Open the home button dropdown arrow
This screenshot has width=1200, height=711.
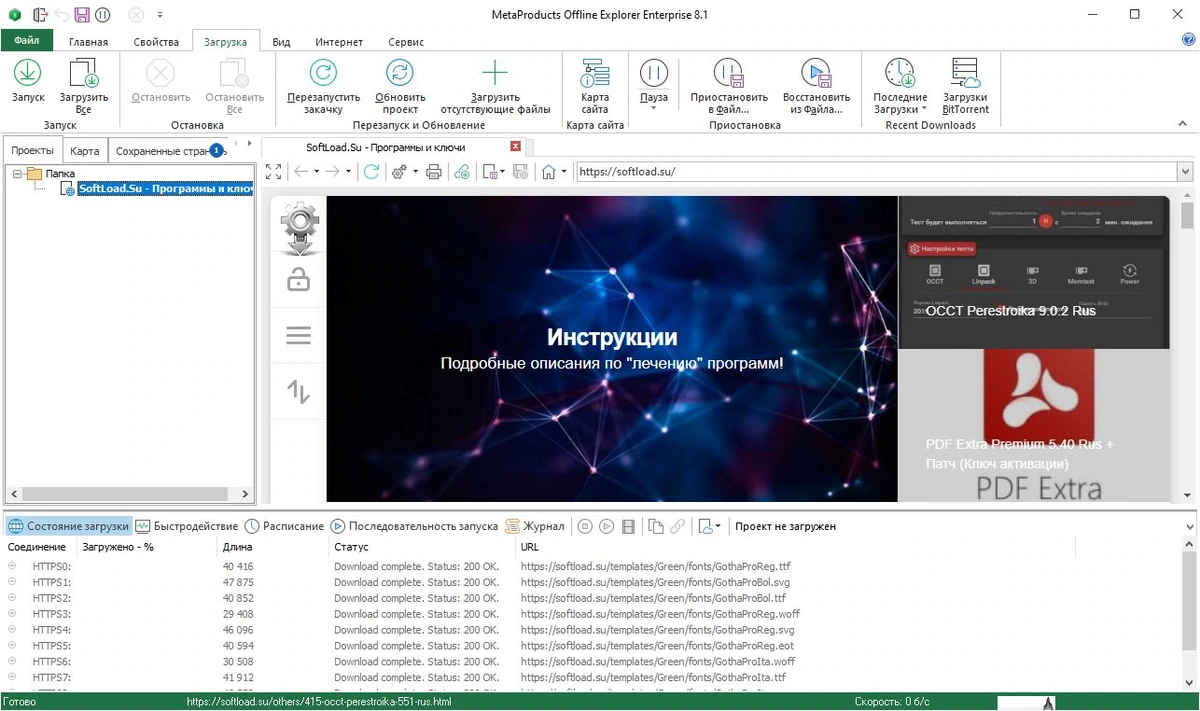[564, 172]
